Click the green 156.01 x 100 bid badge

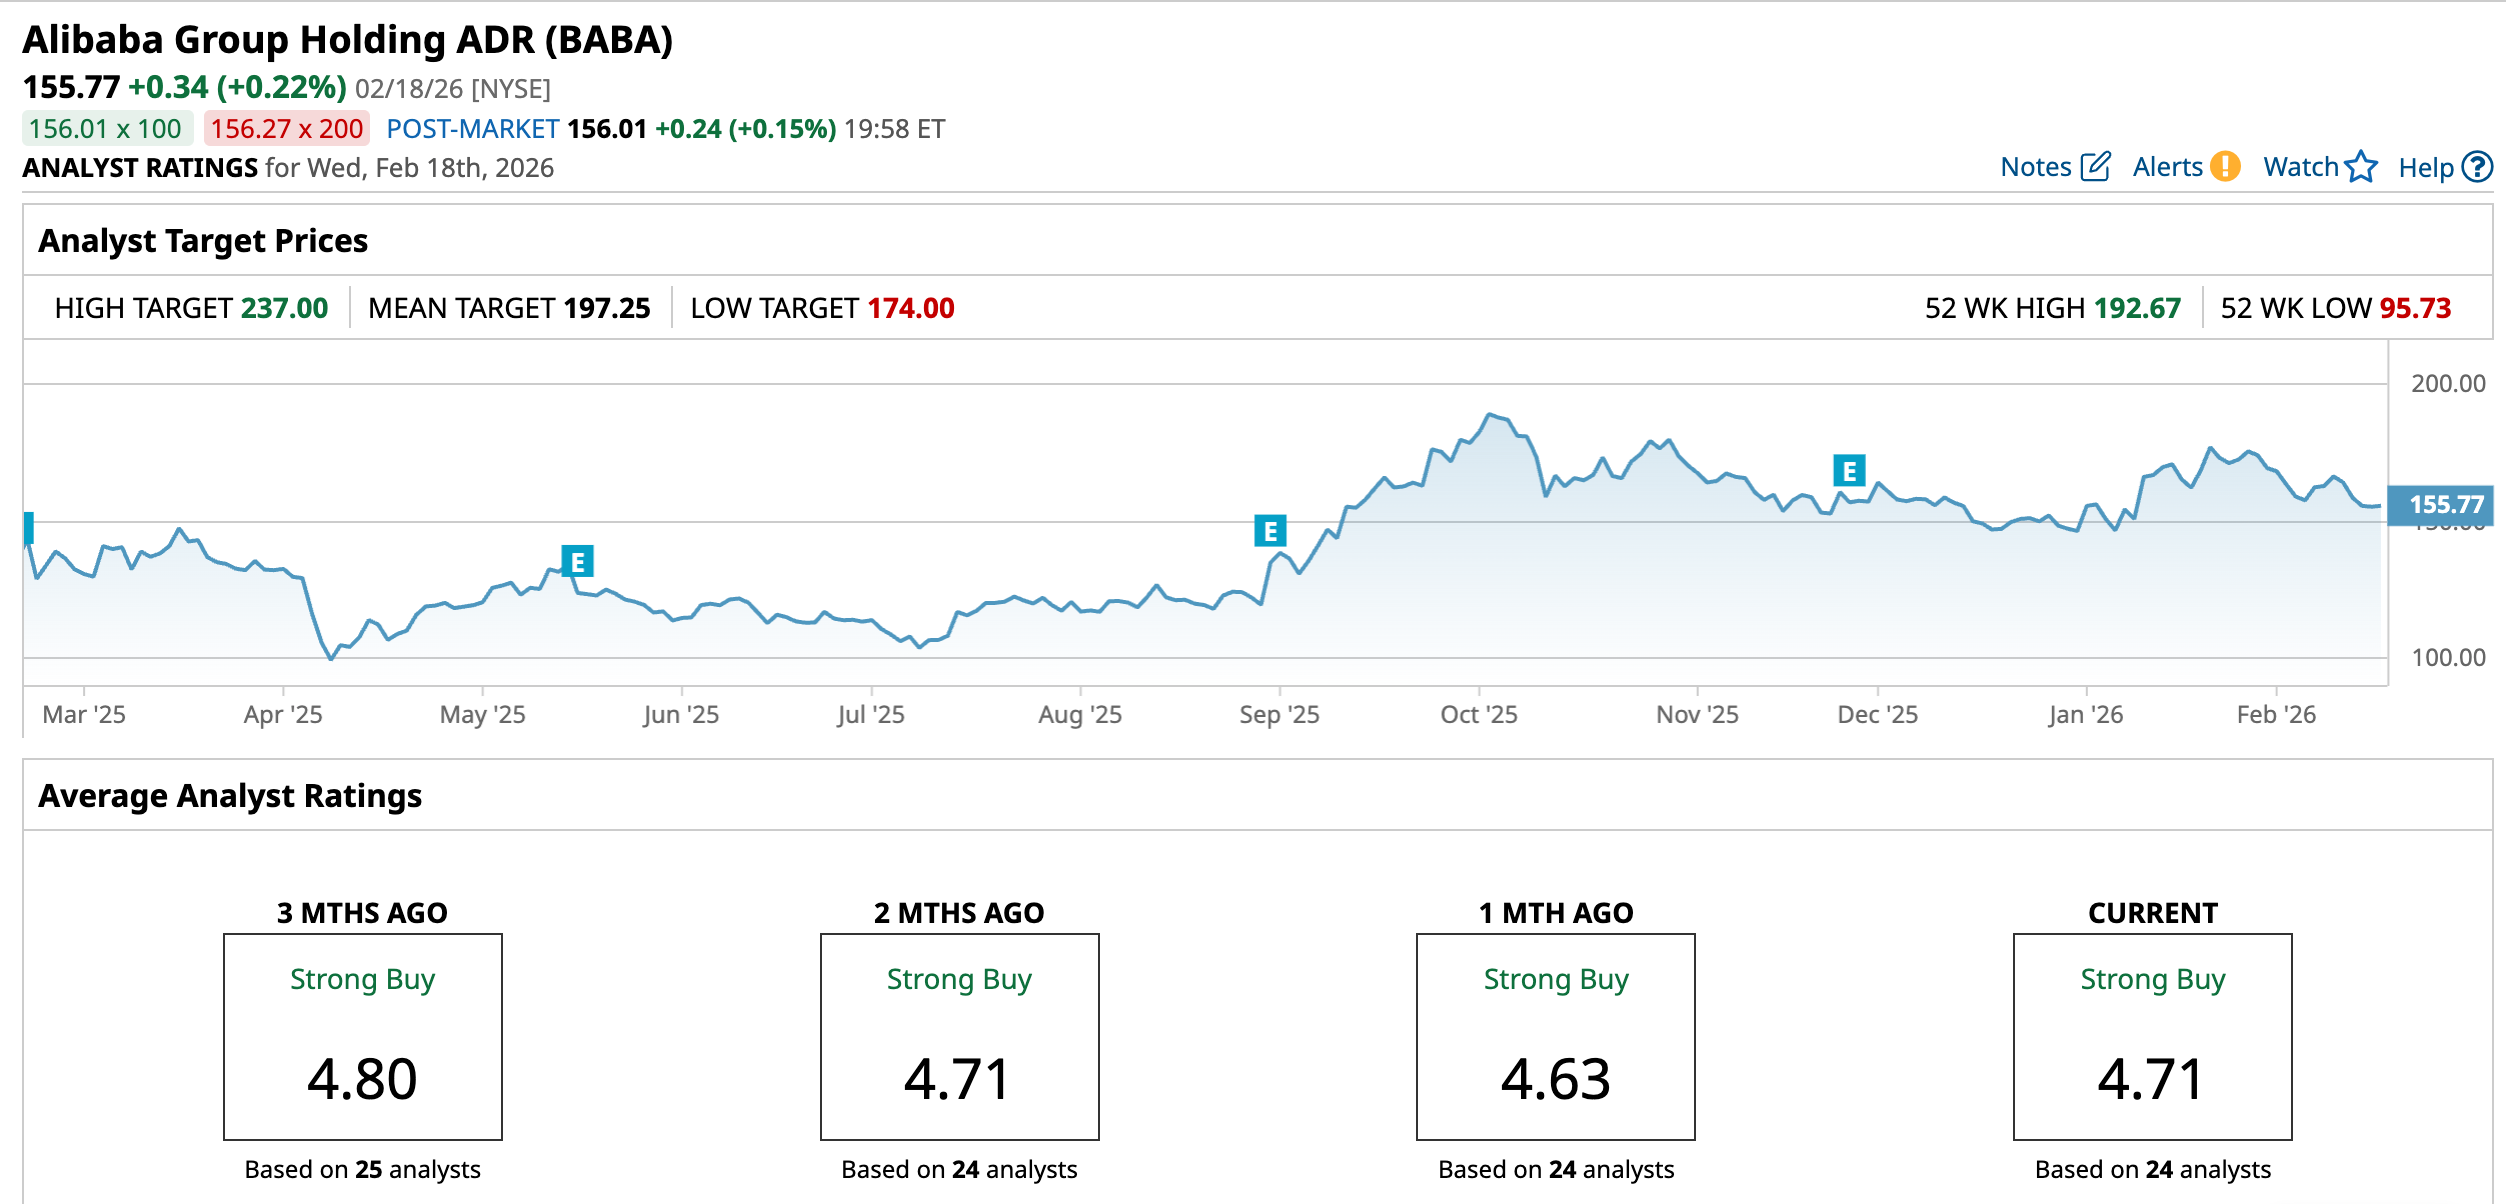point(106,129)
